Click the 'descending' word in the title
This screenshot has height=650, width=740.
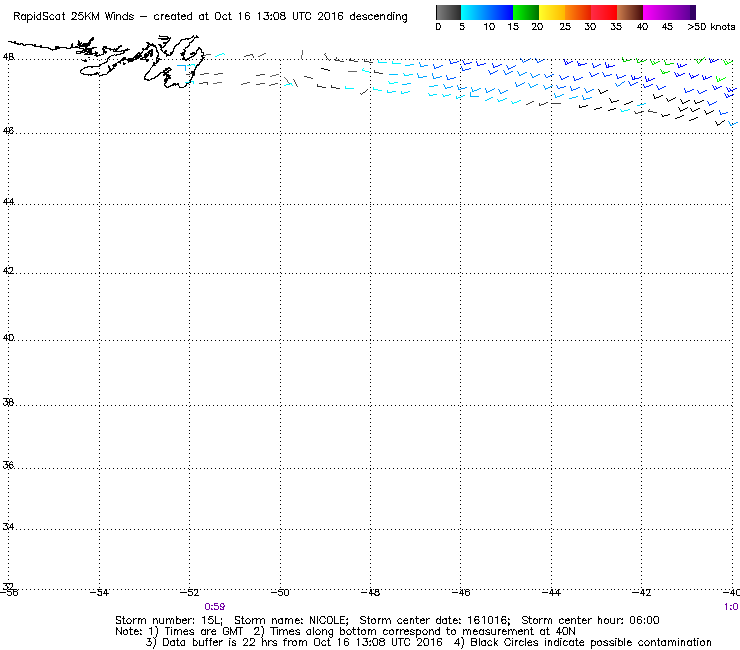(x=378, y=17)
